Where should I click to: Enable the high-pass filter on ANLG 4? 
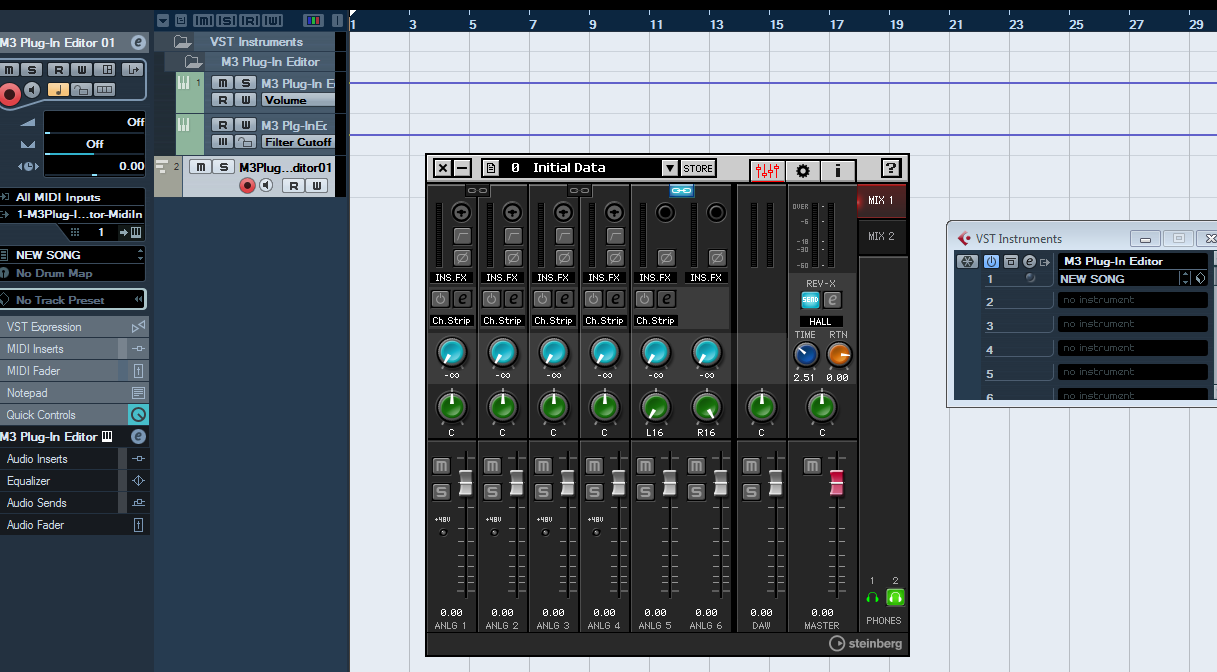coord(614,235)
